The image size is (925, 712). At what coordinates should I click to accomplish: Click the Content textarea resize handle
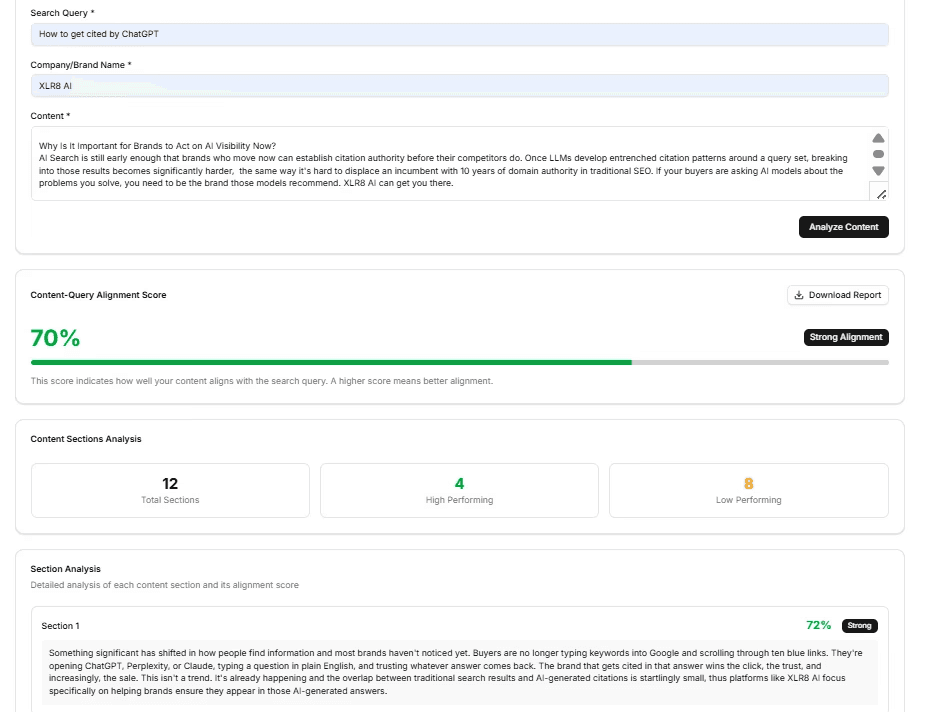tap(881, 194)
